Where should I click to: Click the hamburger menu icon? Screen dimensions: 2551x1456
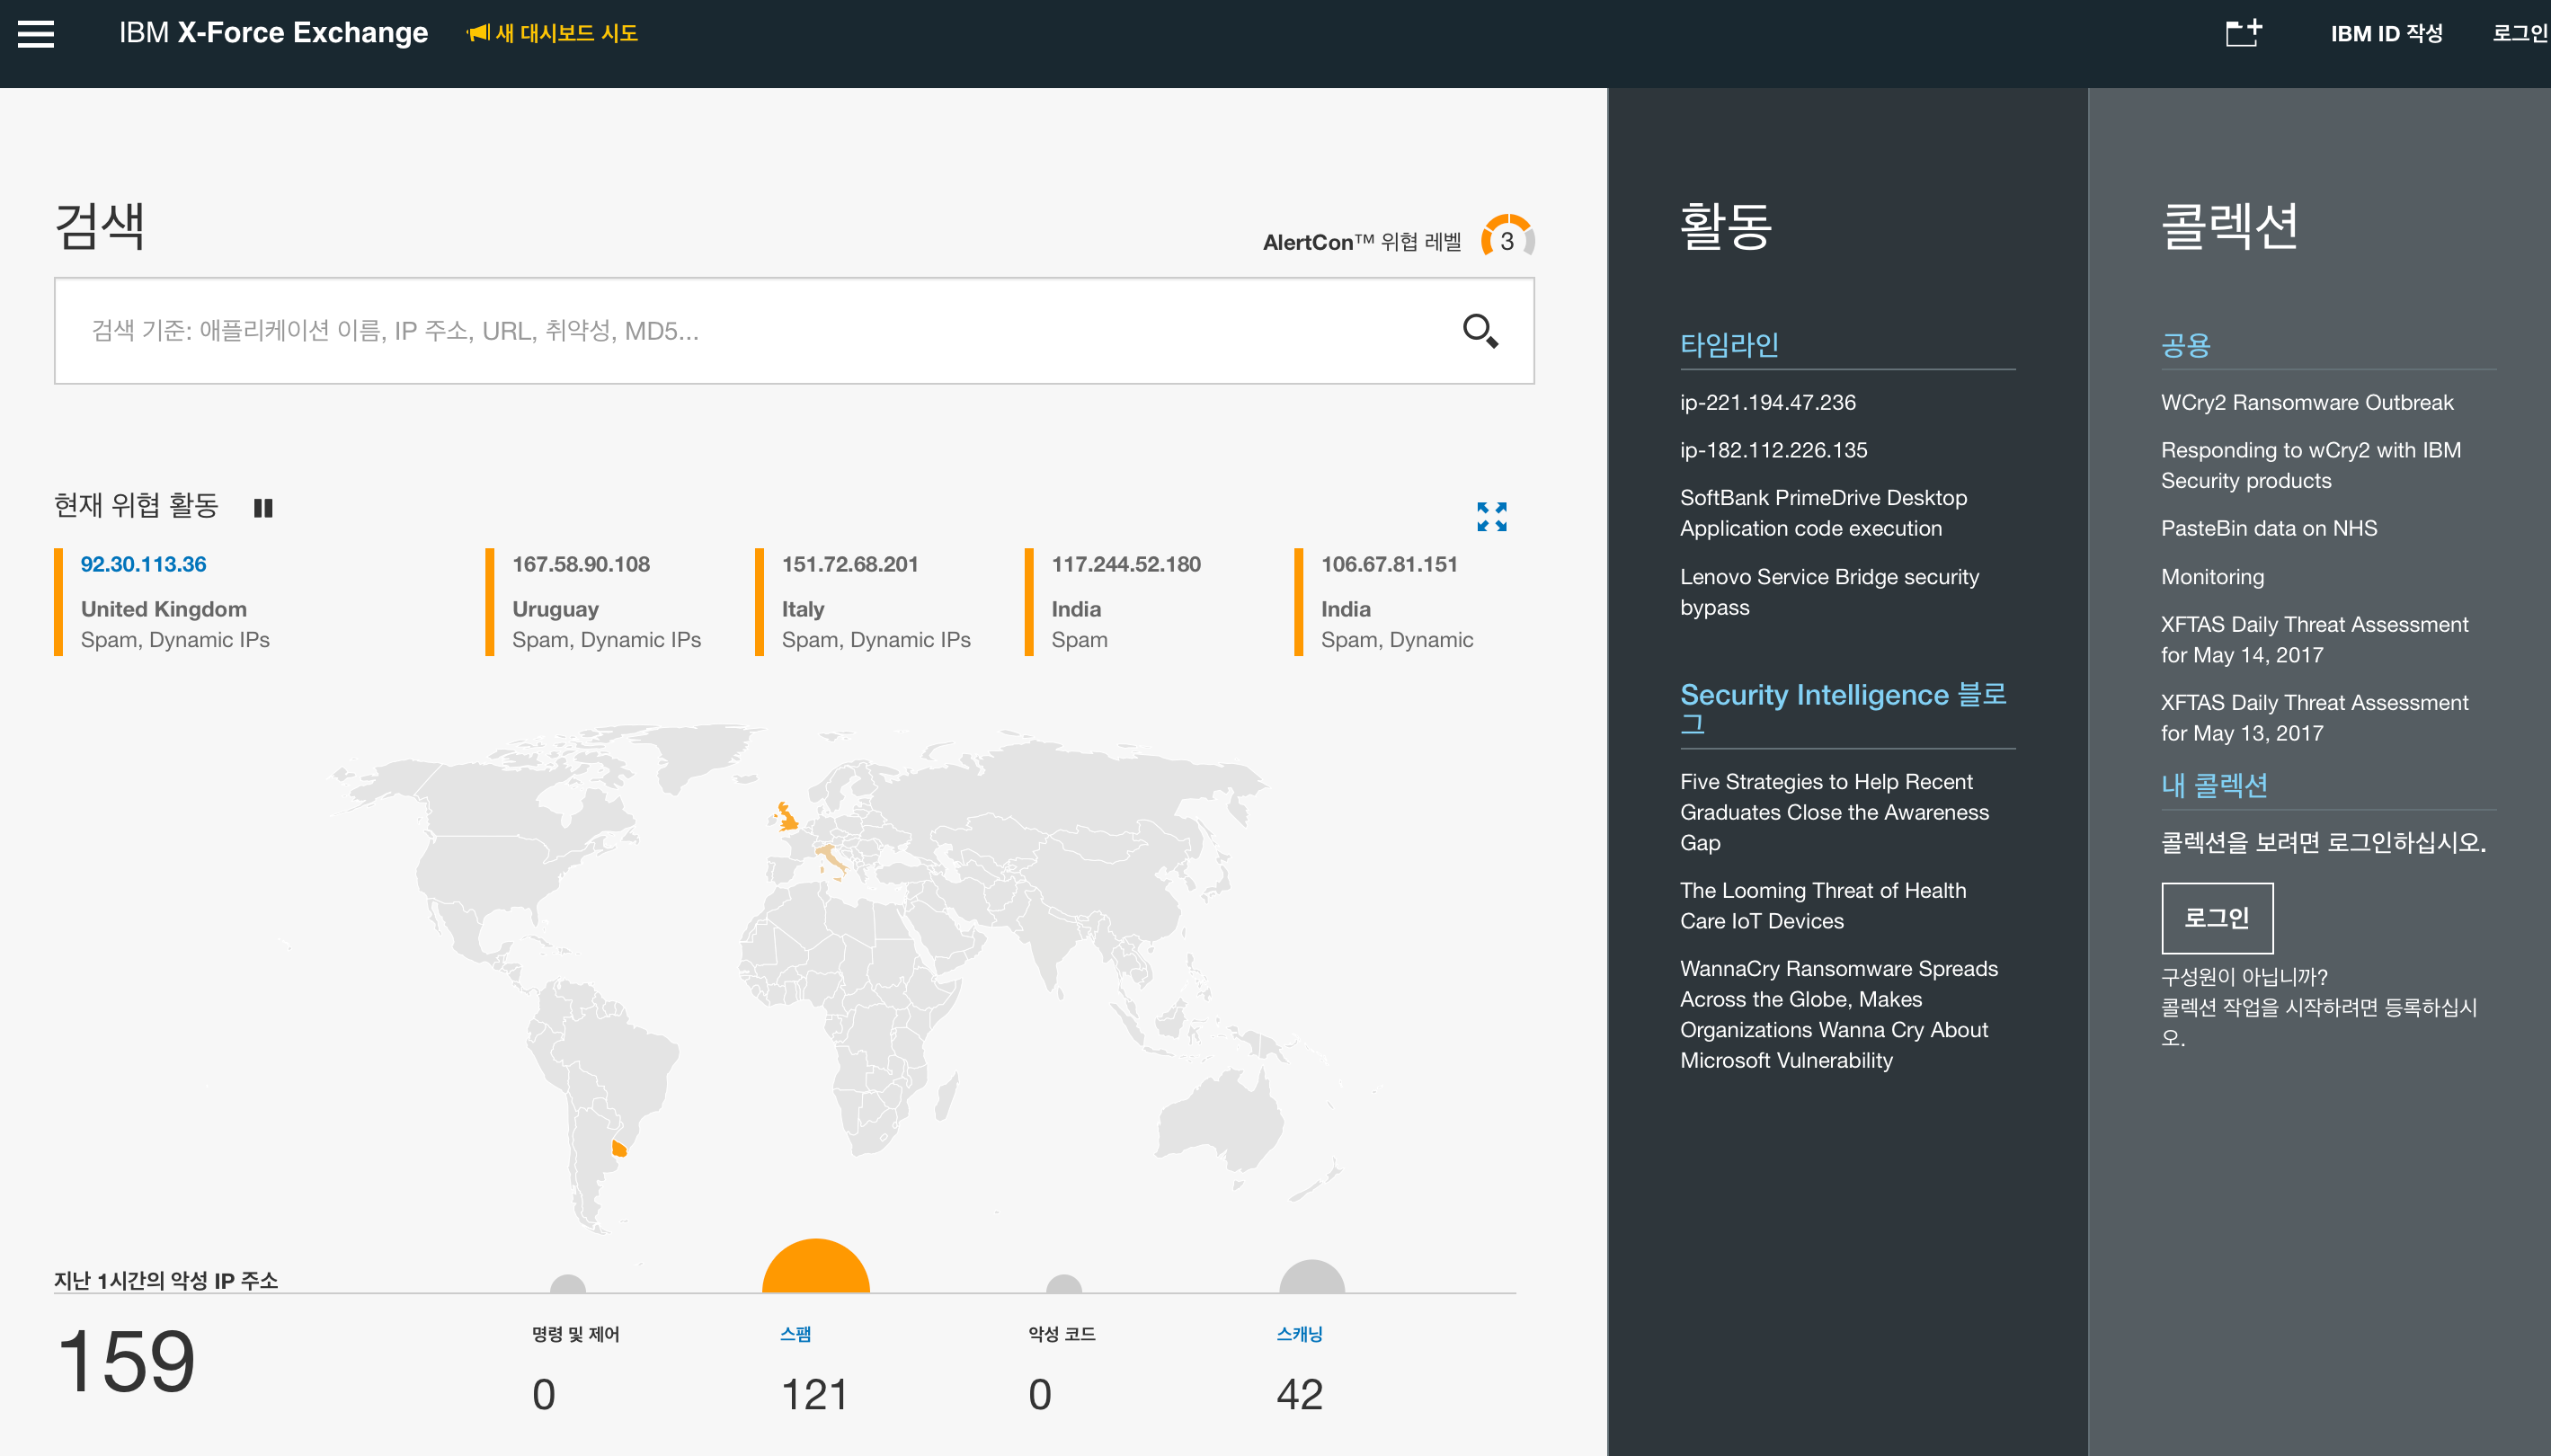37,30
